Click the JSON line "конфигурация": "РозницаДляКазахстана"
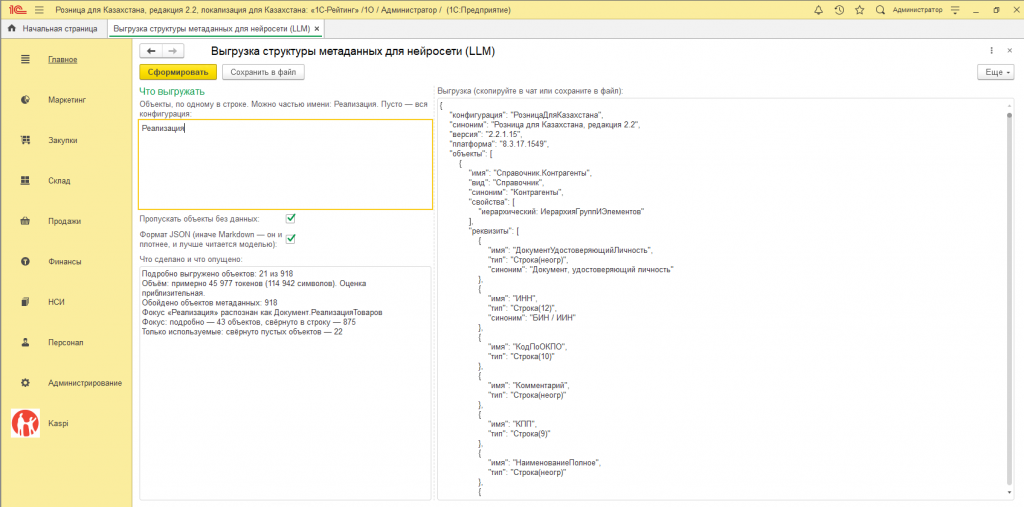The image size is (1024, 507). pos(526,115)
